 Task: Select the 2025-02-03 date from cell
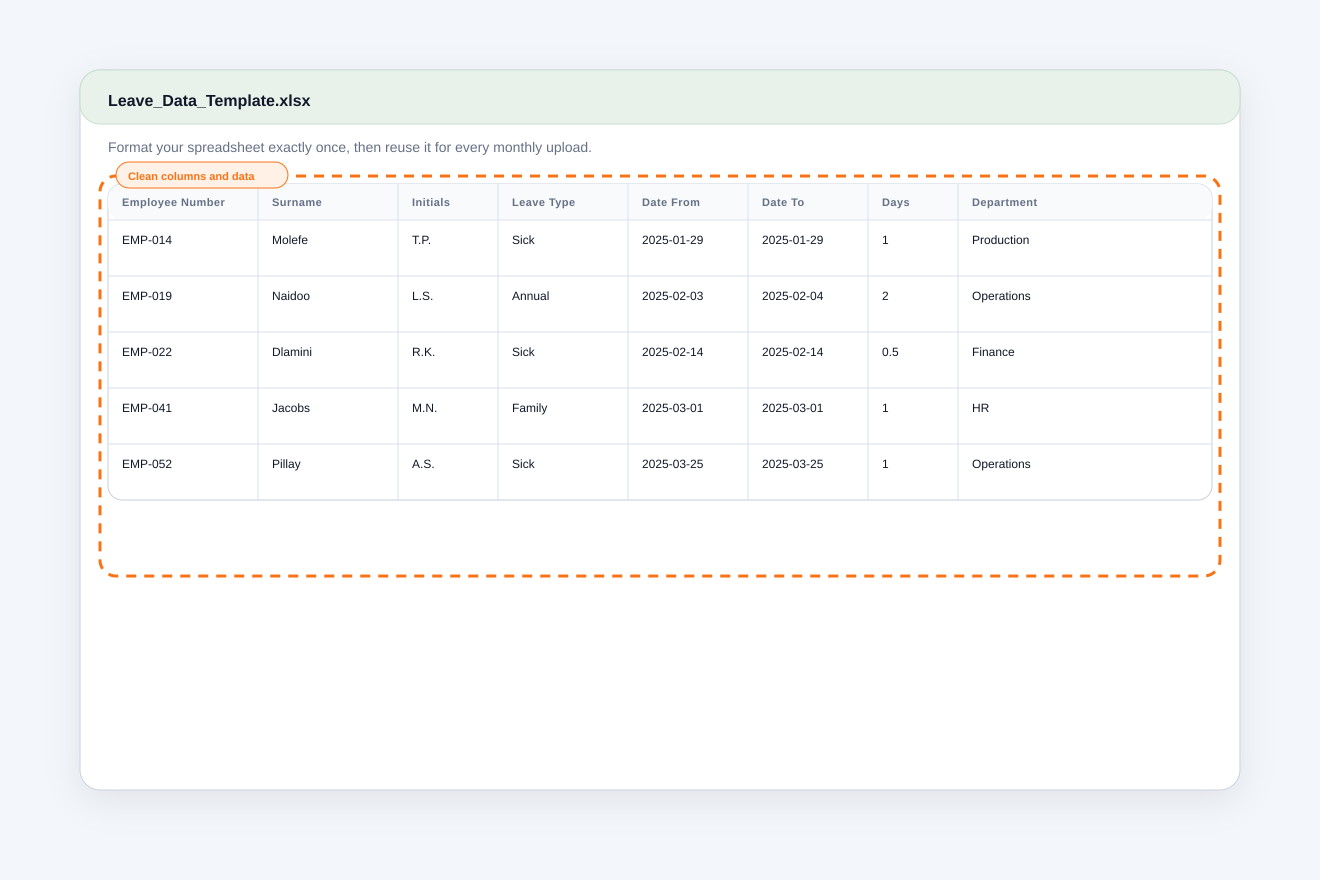pos(688,304)
